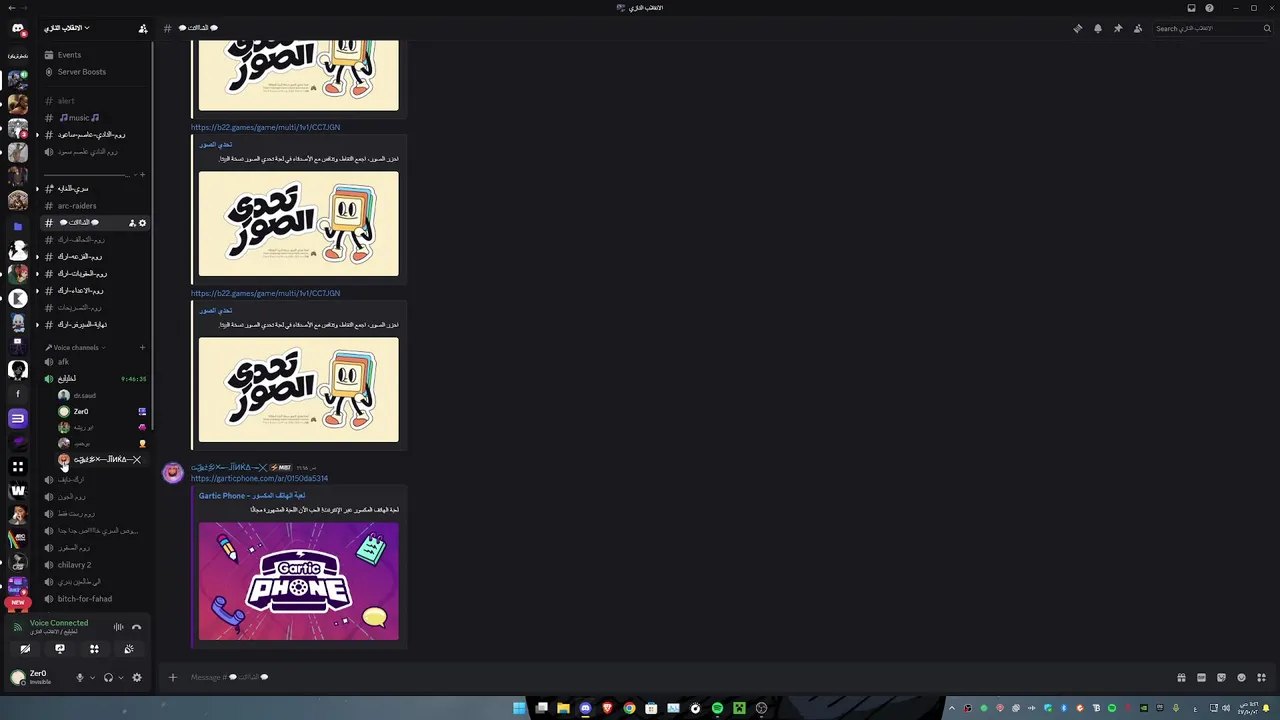Open Threads icon in channel header
The height and width of the screenshot is (720, 1280).
[x=1078, y=28]
